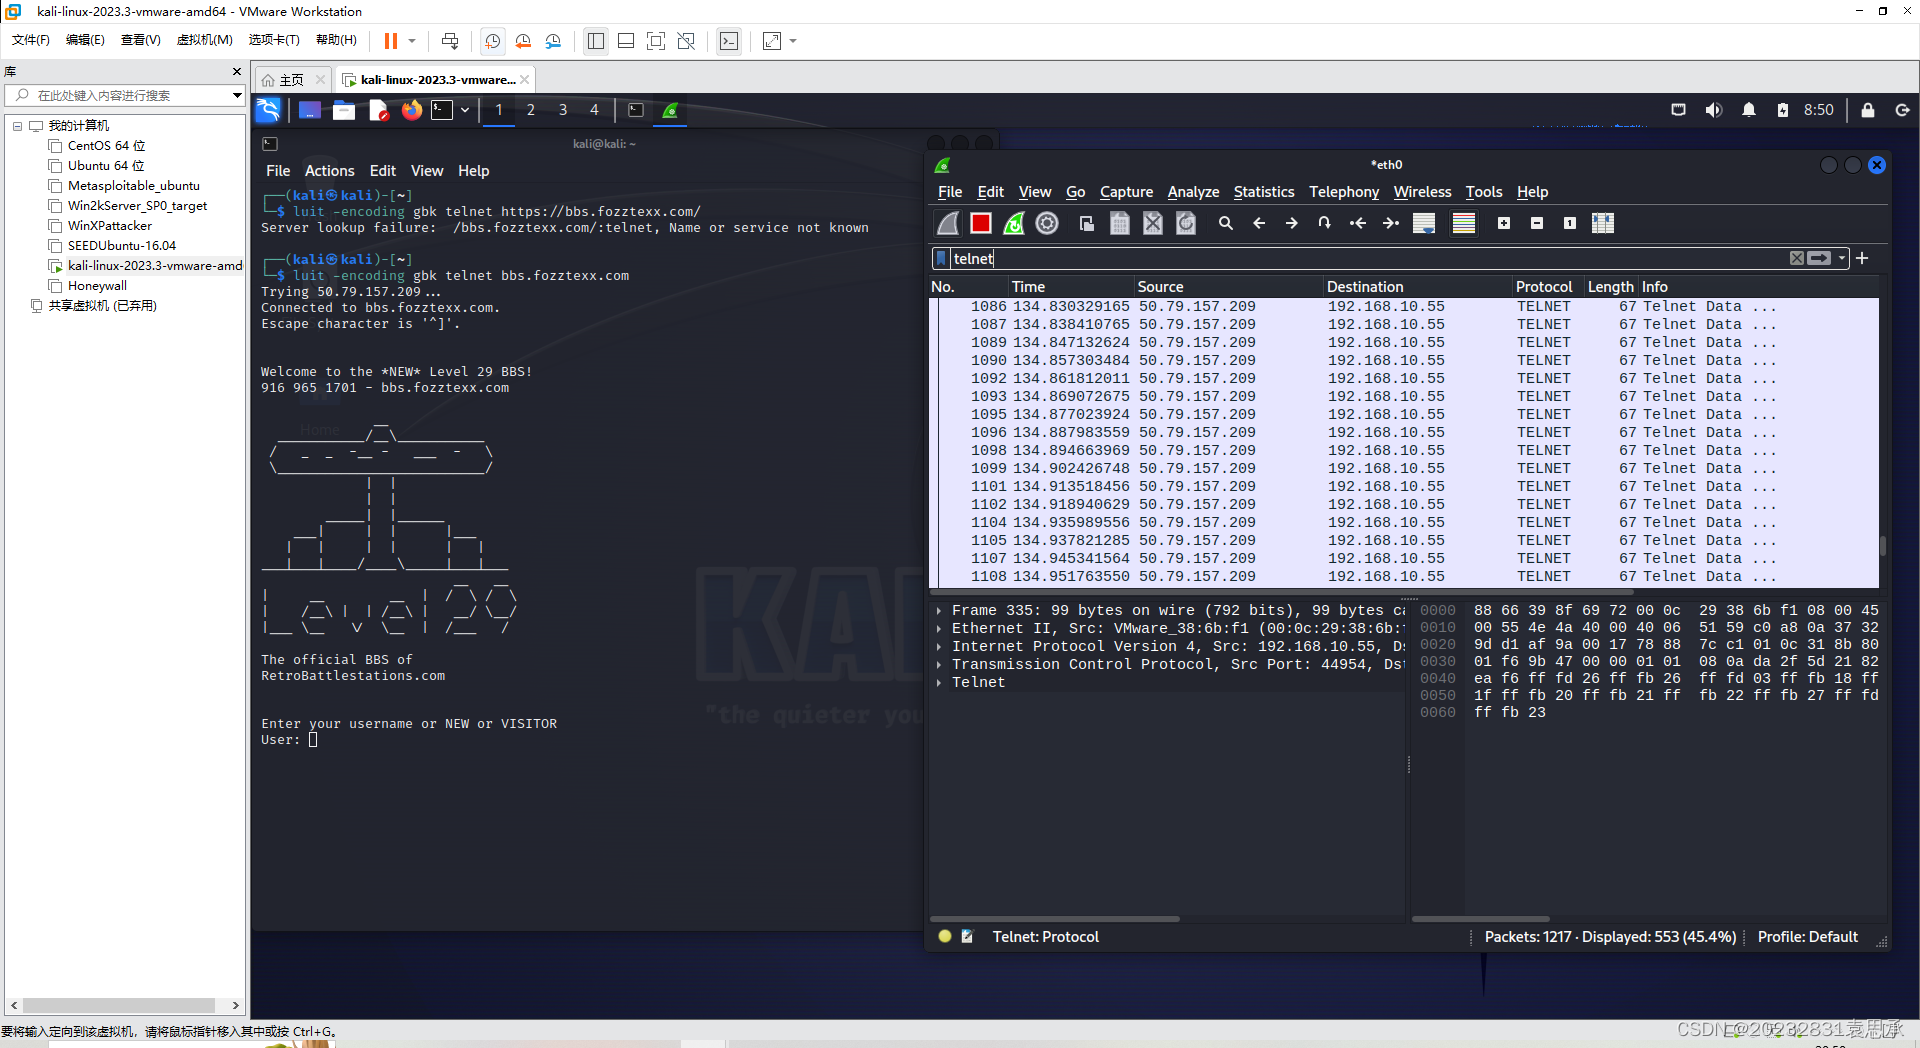
Task: Select packet number 1096 row
Action: (x=1404, y=433)
